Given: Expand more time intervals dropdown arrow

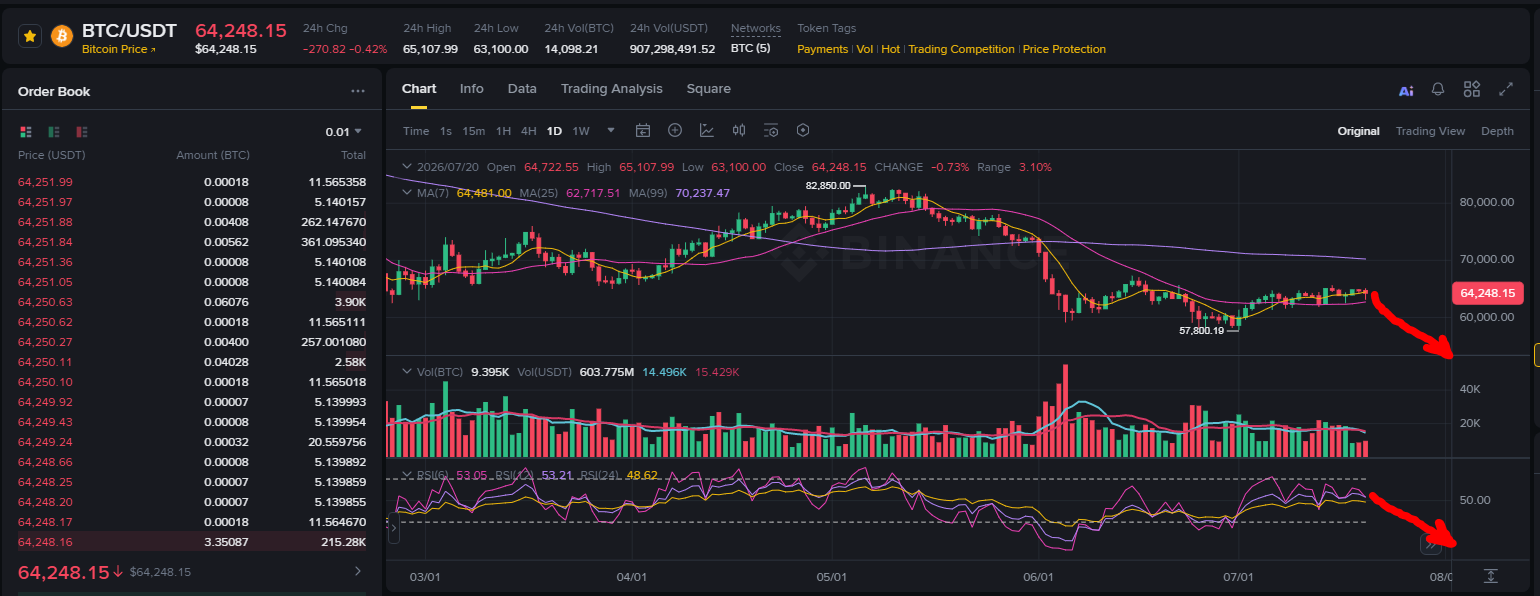Looking at the screenshot, I should tap(611, 130).
